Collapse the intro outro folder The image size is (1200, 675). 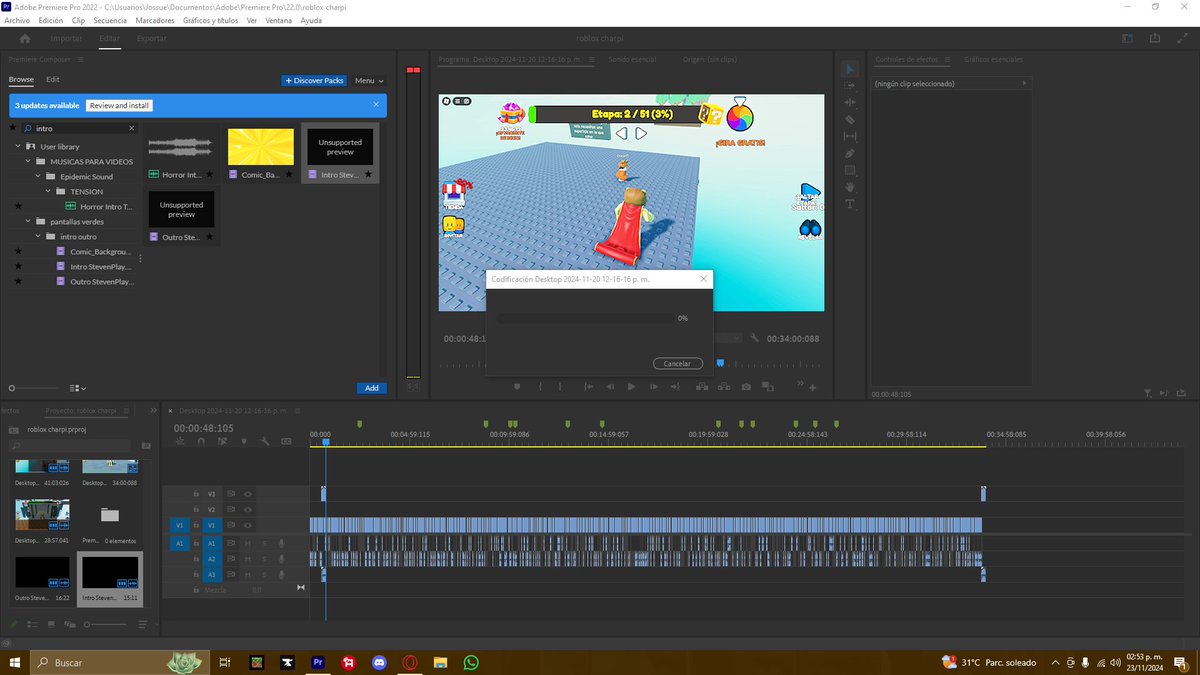pyautogui.click(x=37, y=236)
